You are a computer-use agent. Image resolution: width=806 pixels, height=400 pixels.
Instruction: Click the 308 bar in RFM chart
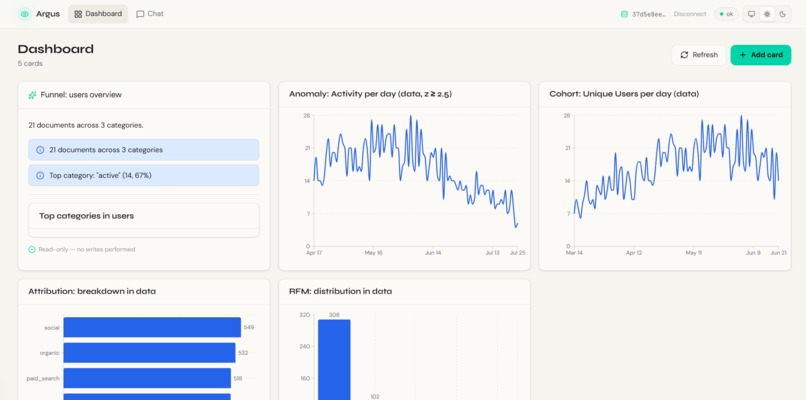(x=334, y=360)
